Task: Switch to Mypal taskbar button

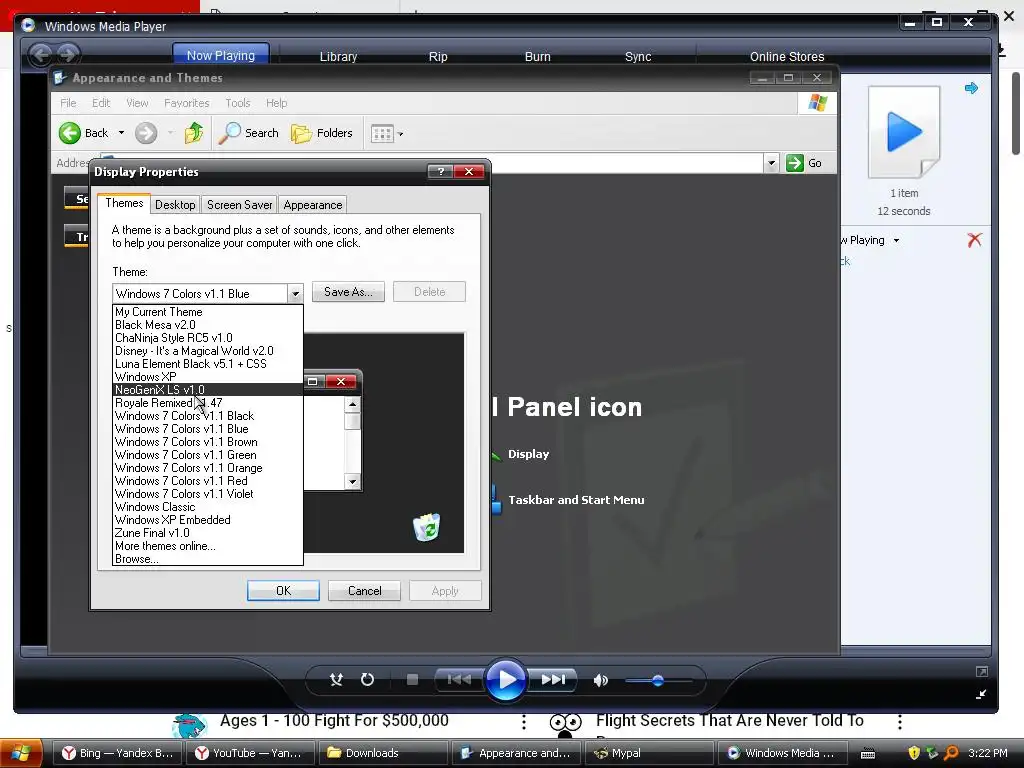Action: (x=649, y=753)
